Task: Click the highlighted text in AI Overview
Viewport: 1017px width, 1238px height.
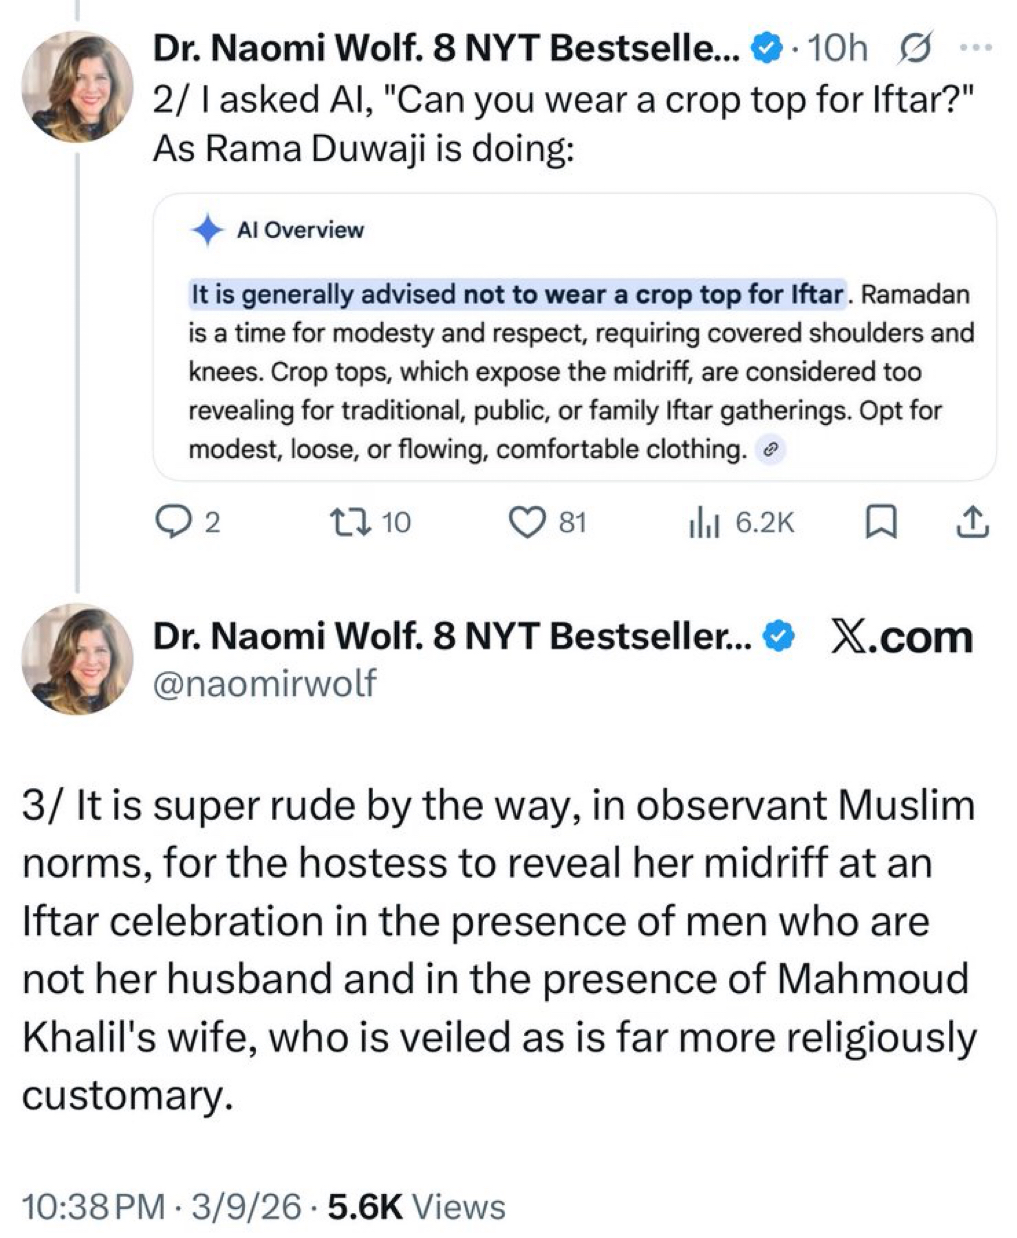Action: click(x=517, y=295)
